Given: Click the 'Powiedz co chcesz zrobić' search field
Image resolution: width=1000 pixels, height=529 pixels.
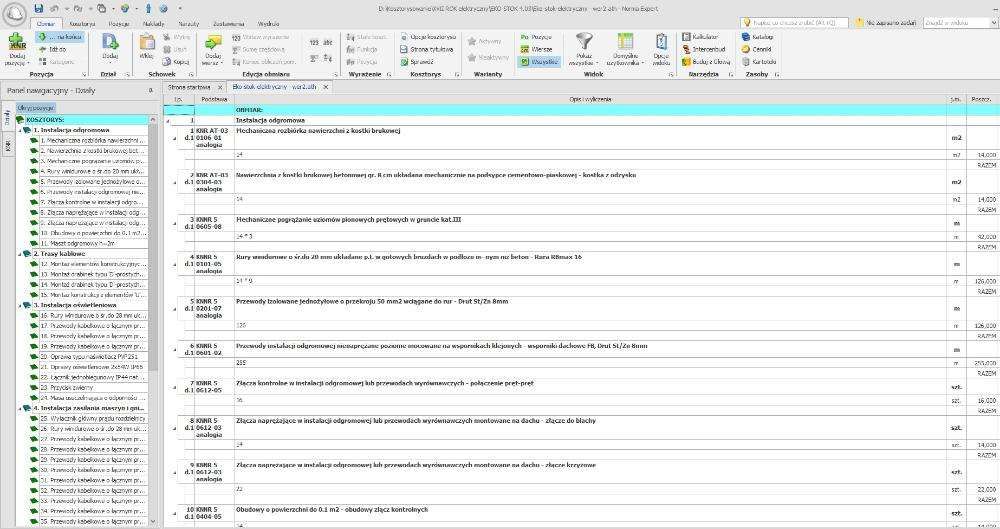Looking at the screenshot, I should [795, 22].
